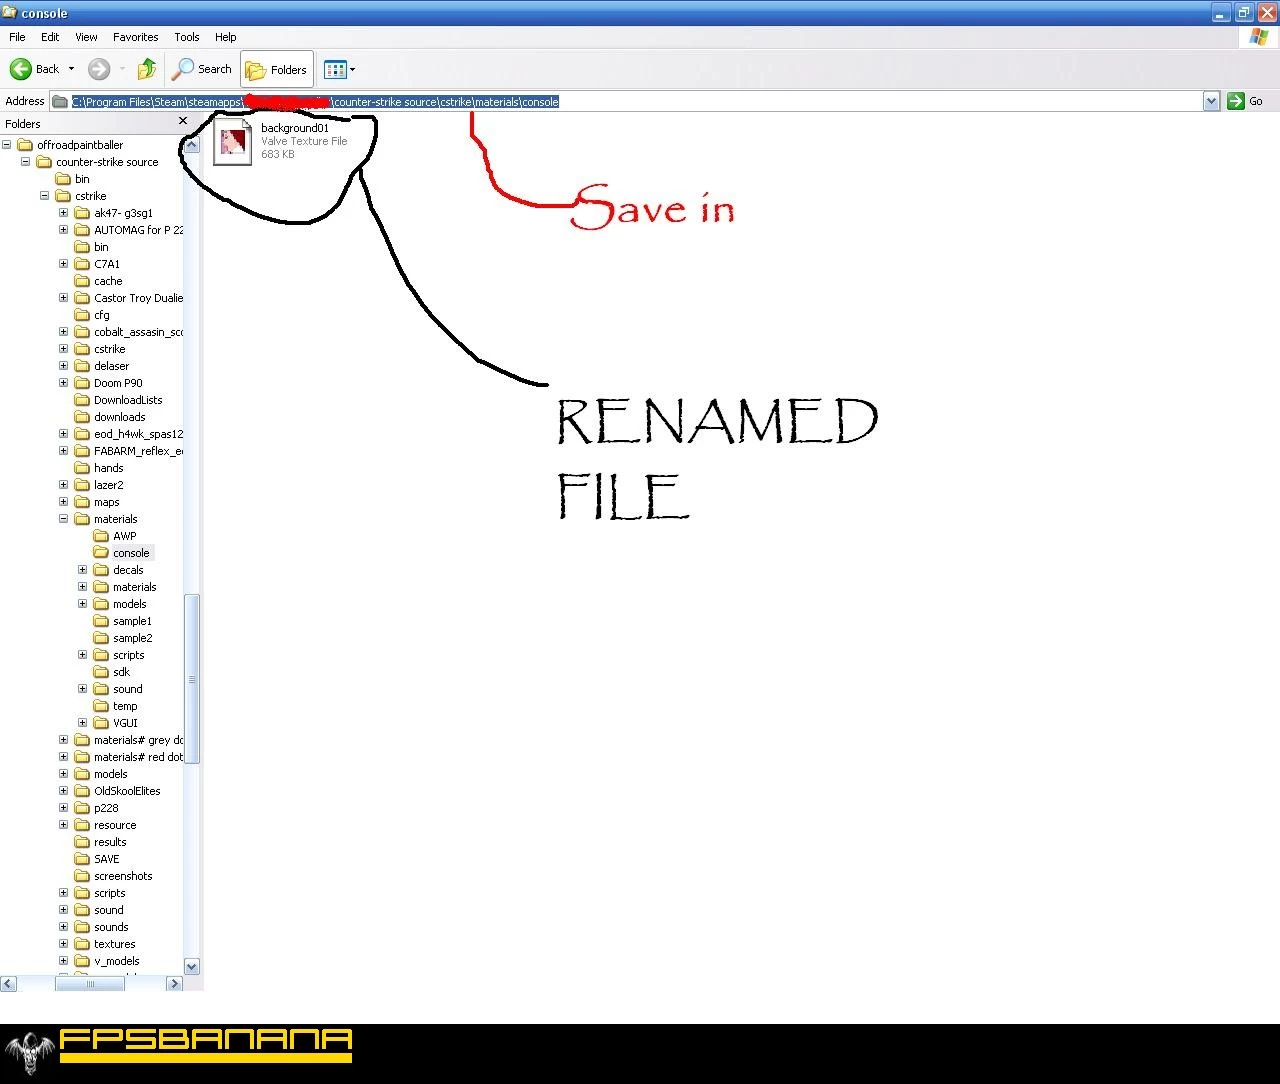
Task: Expand the sound folder under materials
Action: click(83, 689)
